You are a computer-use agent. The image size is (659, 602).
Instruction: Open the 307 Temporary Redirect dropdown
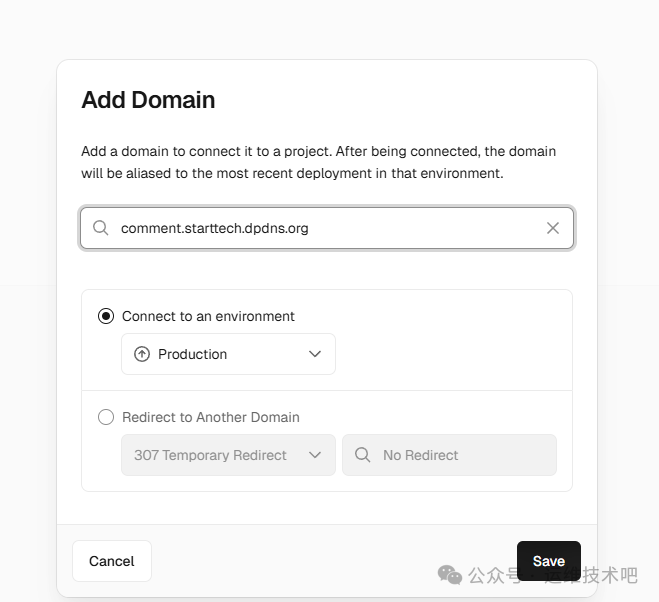coord(228,455)
